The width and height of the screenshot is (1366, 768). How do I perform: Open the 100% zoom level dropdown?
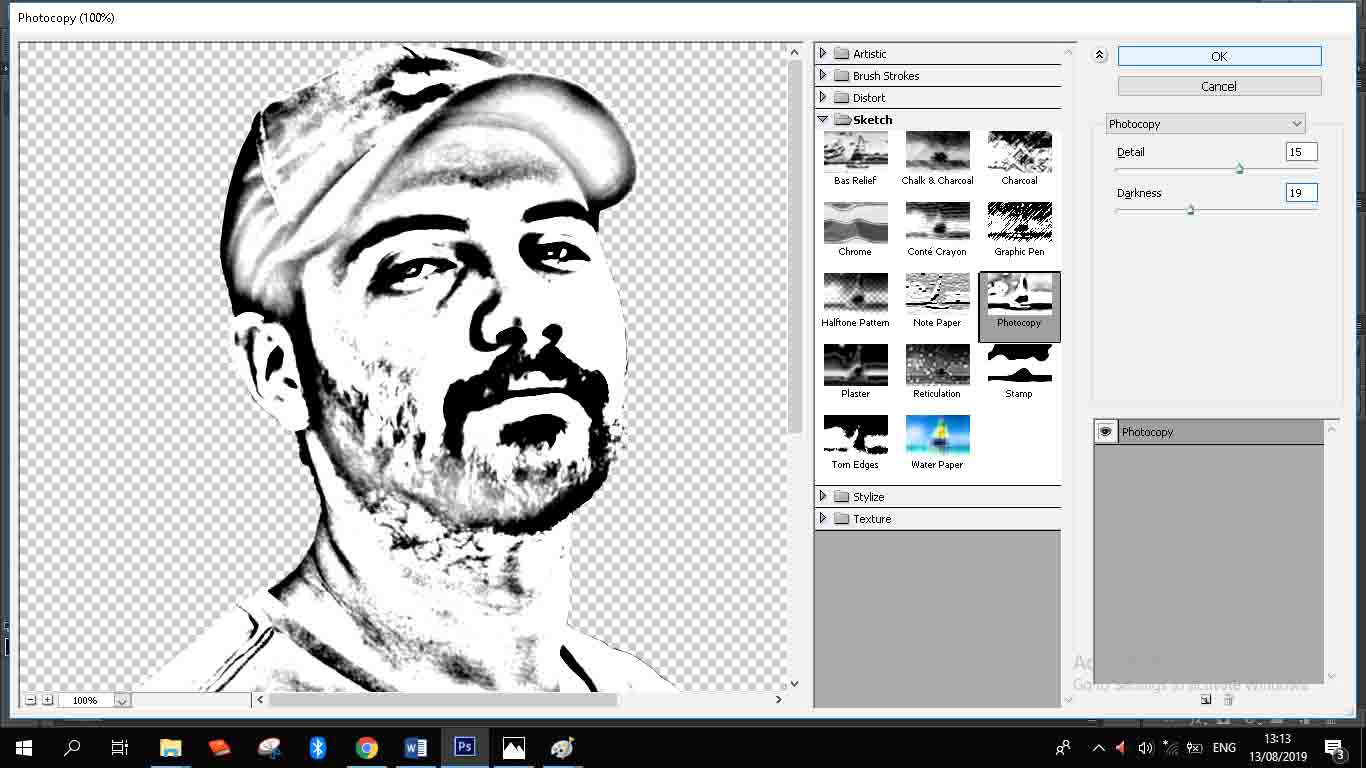[x=121, y=701]
